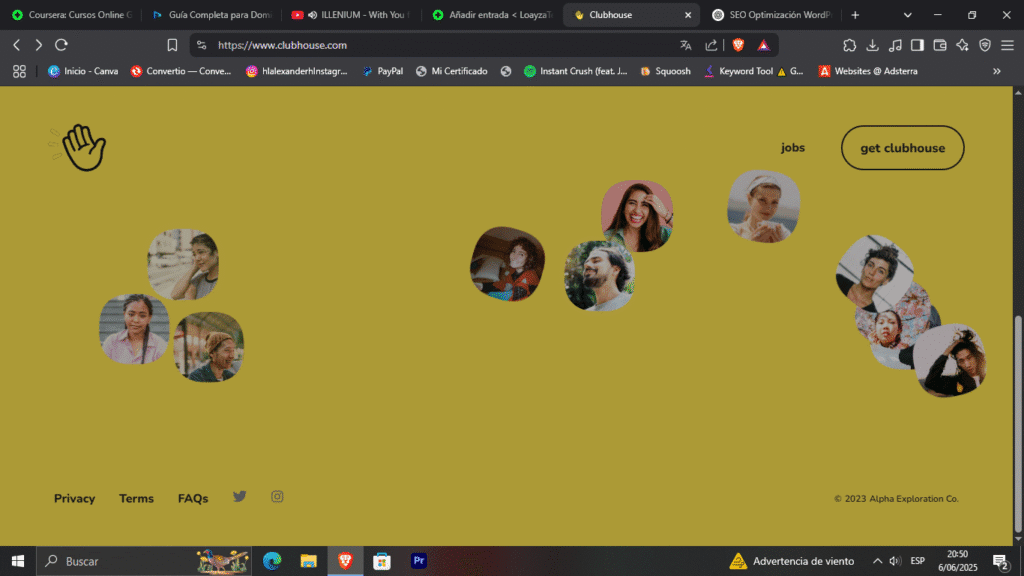Open the browser main hamburger menu
1024x576 pixels.
(x=1007, y=45)
